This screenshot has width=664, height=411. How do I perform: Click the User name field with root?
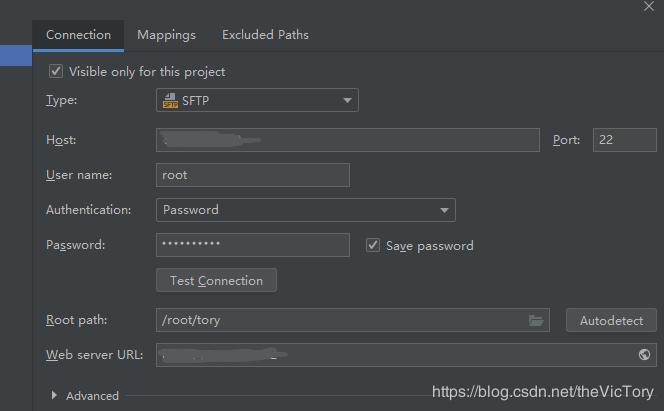(x=253, y=175)
